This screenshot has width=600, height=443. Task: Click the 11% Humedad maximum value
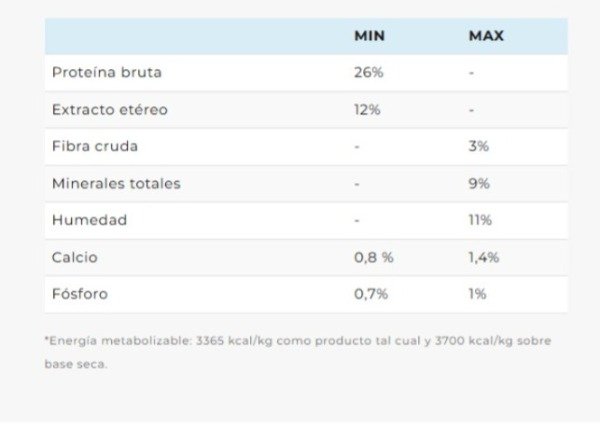coord(479,220)
